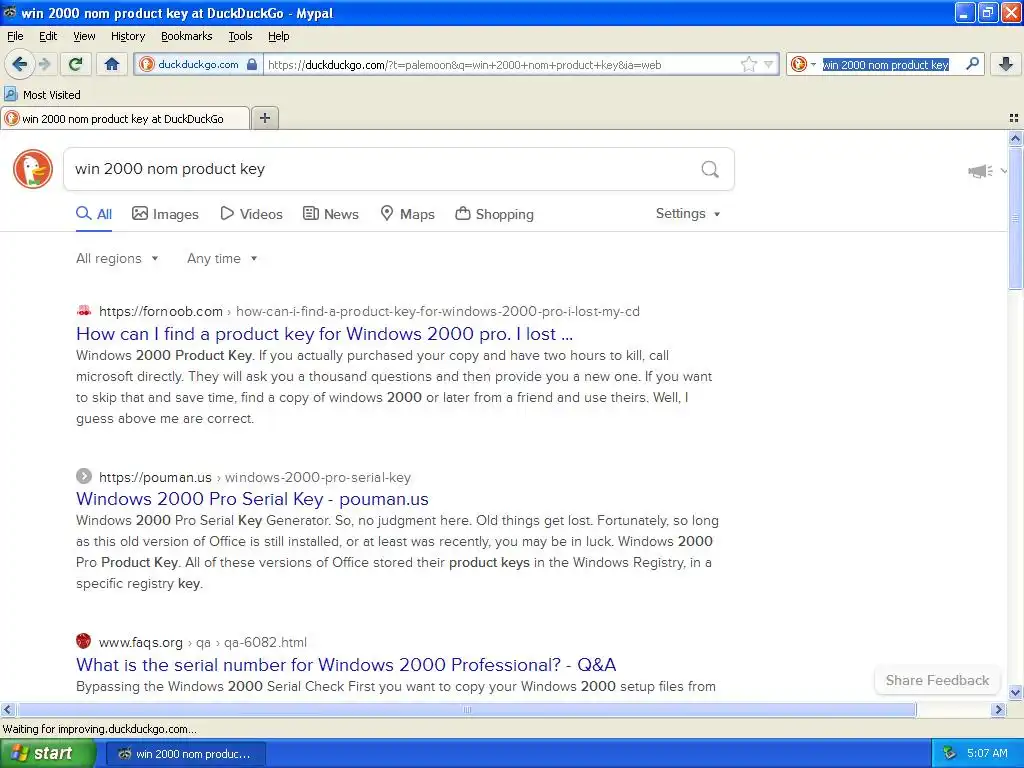Go back with the Back arrow button
Image resolution: width=1024 pixels, height=768 pixels.
point(19,64)
